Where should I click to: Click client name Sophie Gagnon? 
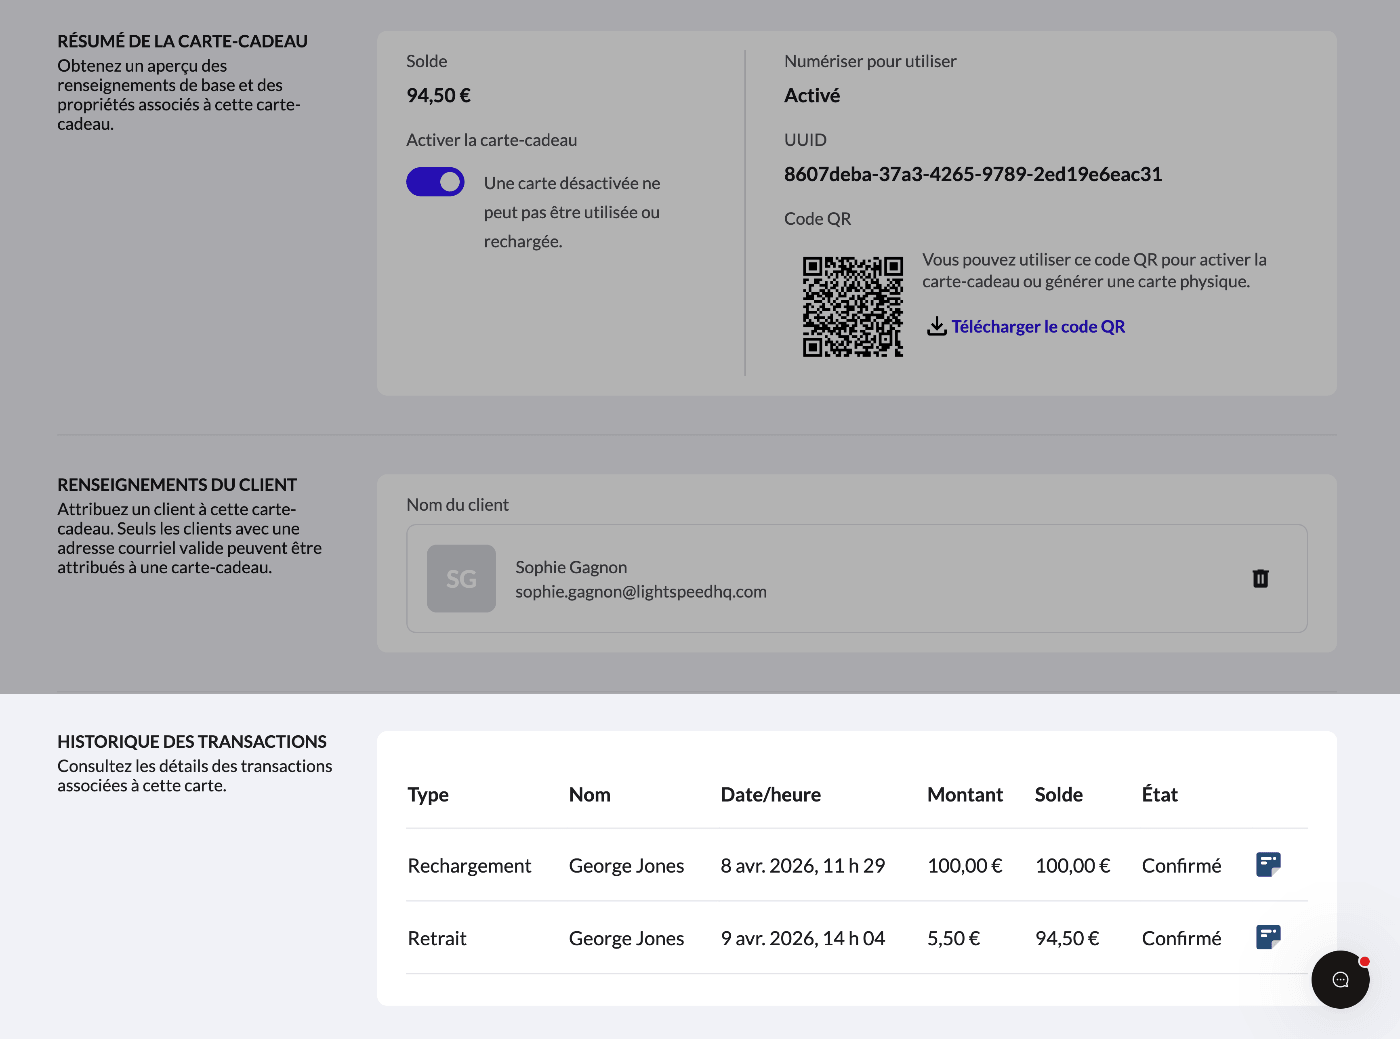[x=571, y=567]
